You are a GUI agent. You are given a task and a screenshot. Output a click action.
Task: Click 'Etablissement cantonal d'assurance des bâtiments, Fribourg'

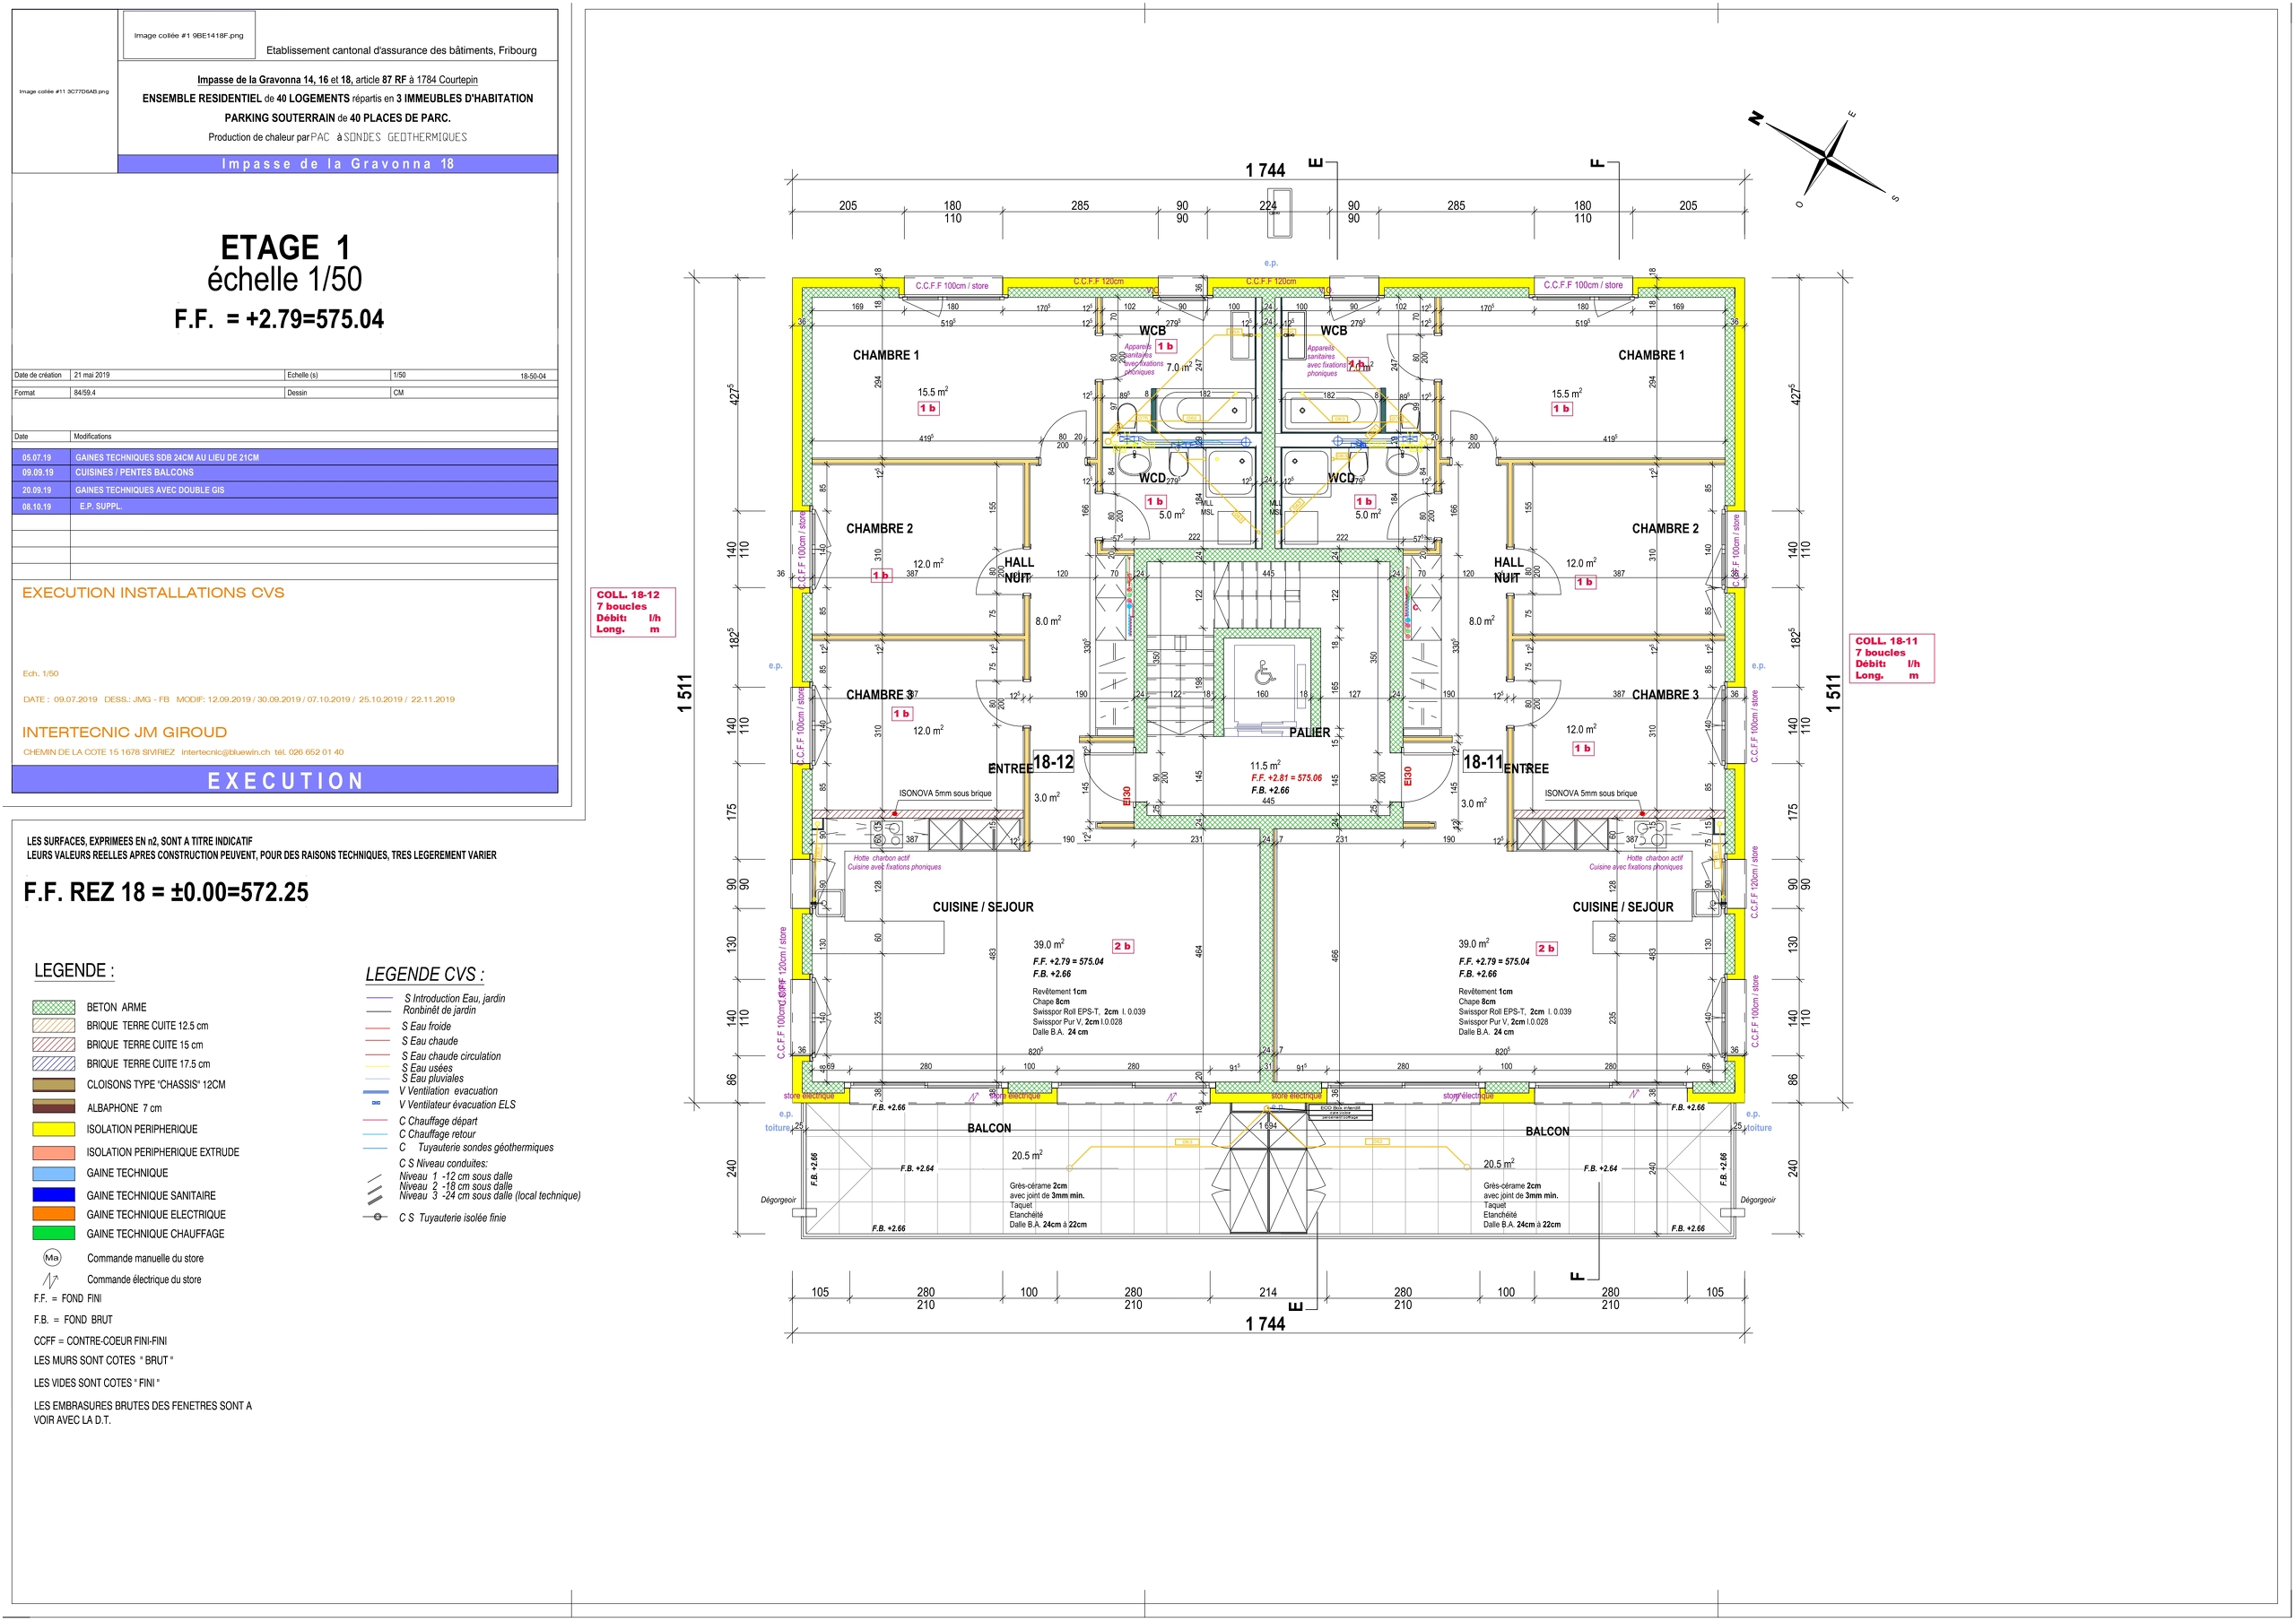pos(401,50)
